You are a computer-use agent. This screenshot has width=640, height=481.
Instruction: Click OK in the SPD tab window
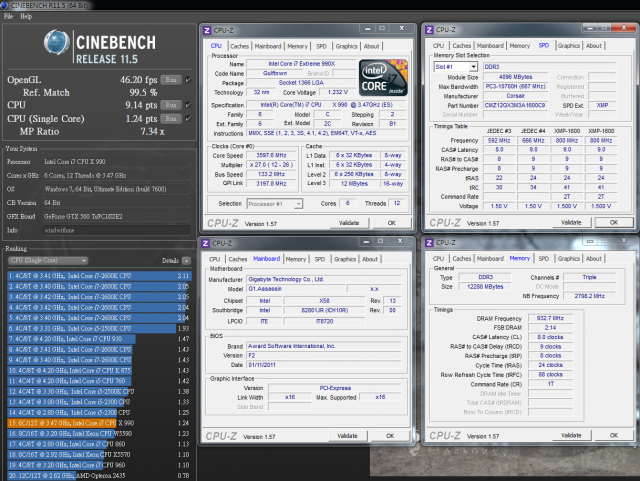(x=614, y=223)
